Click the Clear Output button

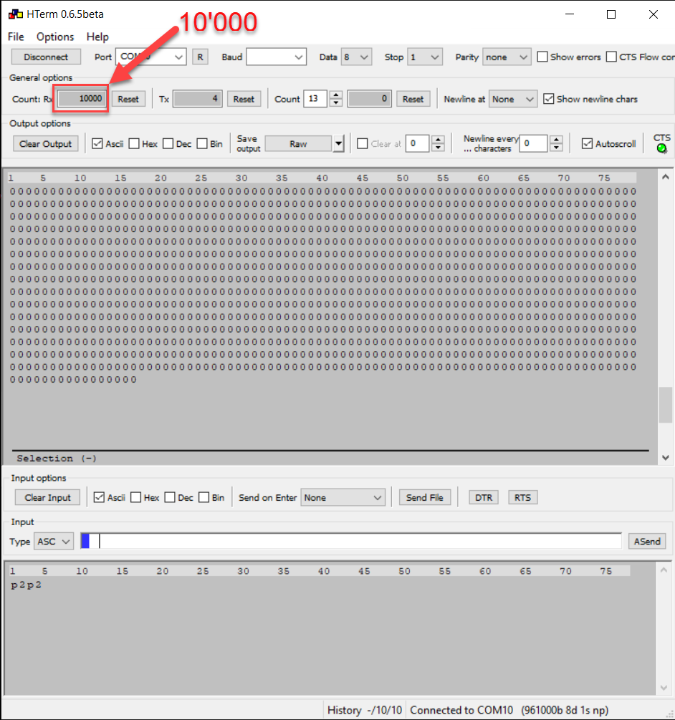coord(46,144)
